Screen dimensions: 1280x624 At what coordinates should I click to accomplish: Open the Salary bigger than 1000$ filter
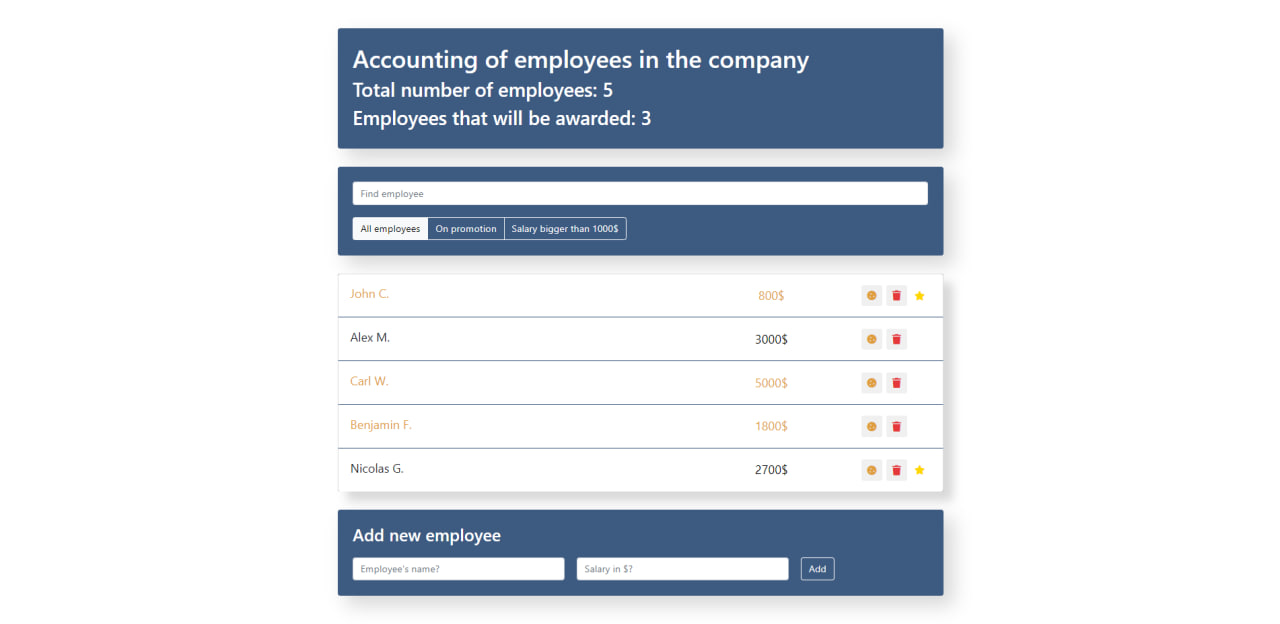[565, 228]
